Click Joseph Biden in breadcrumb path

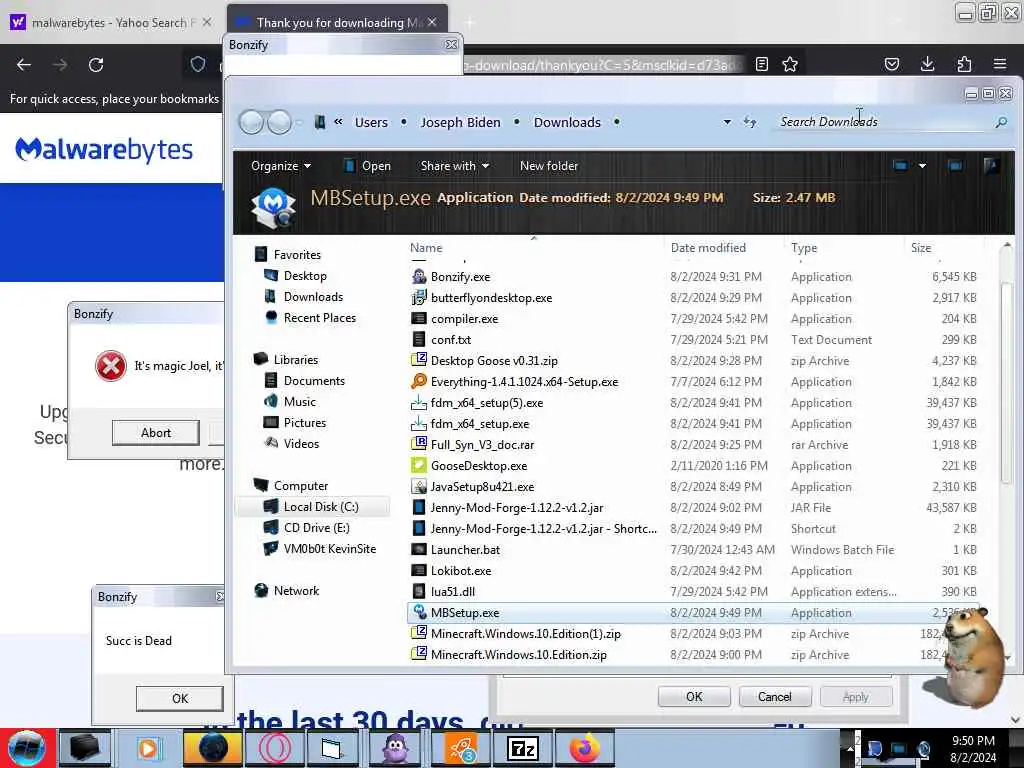(460, 122)
